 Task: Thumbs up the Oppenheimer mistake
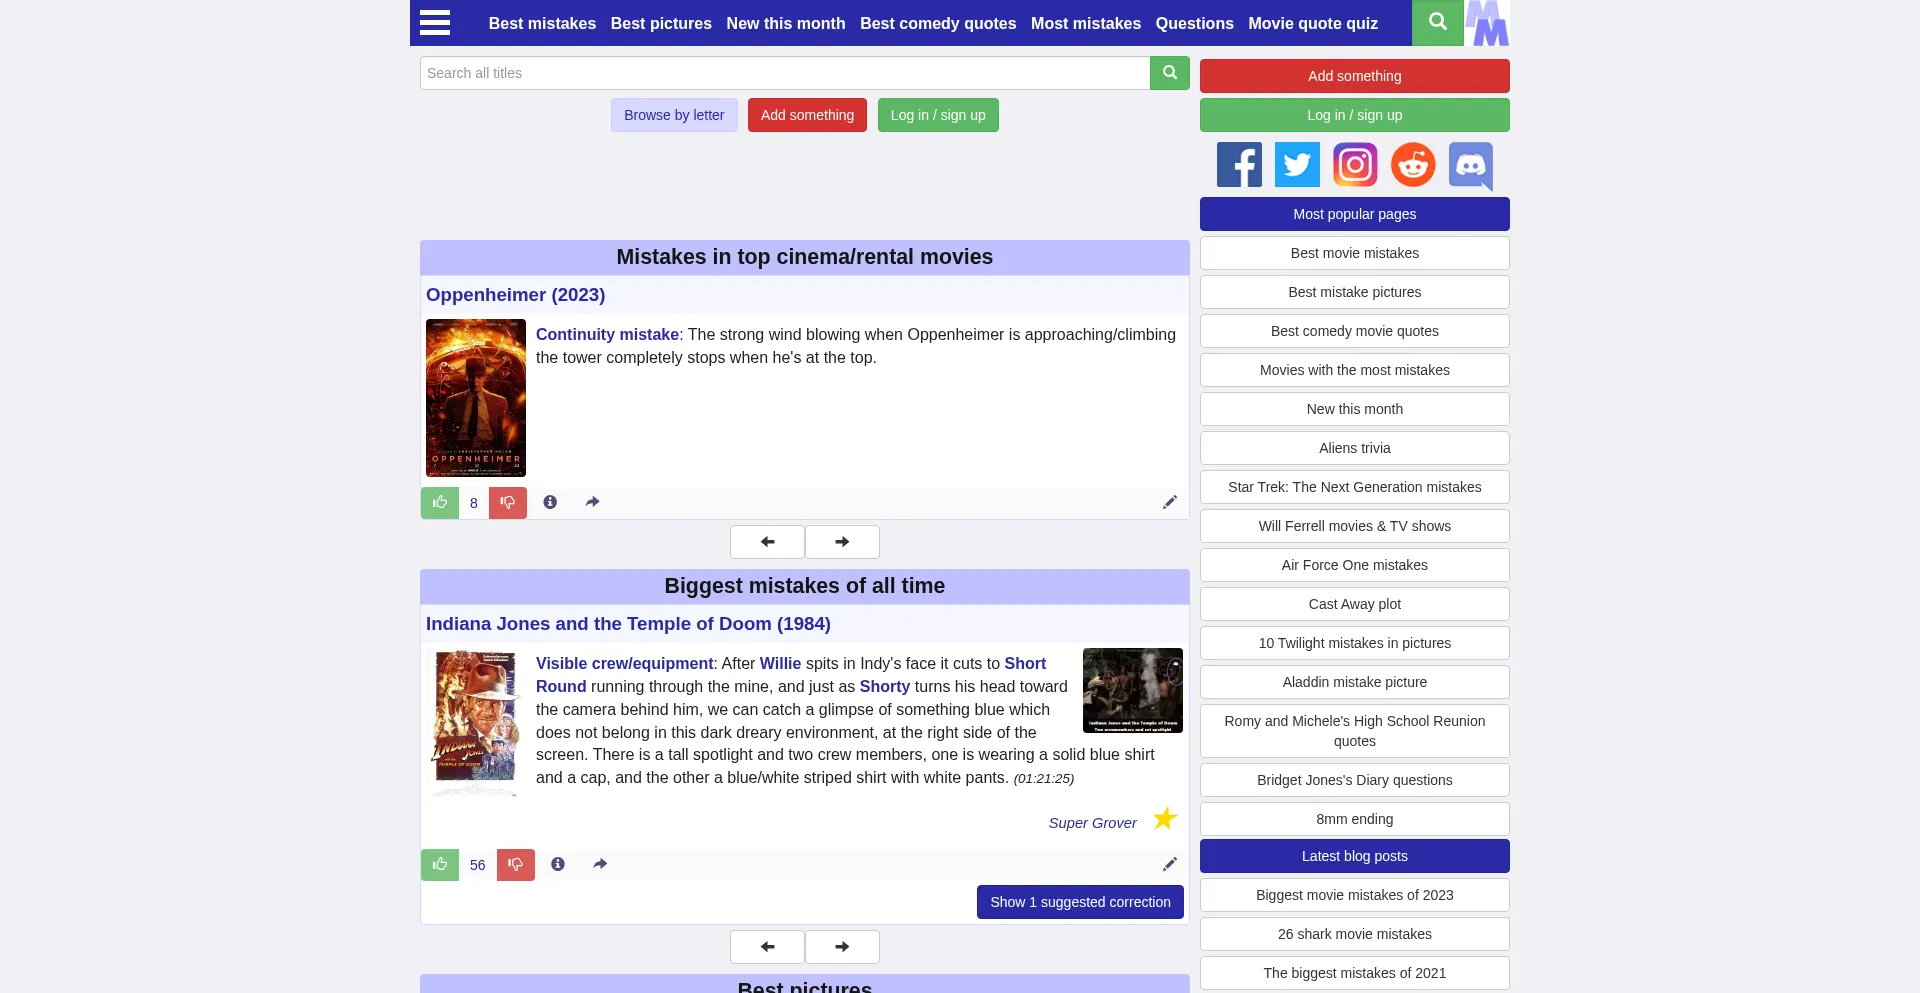point(440,503)
